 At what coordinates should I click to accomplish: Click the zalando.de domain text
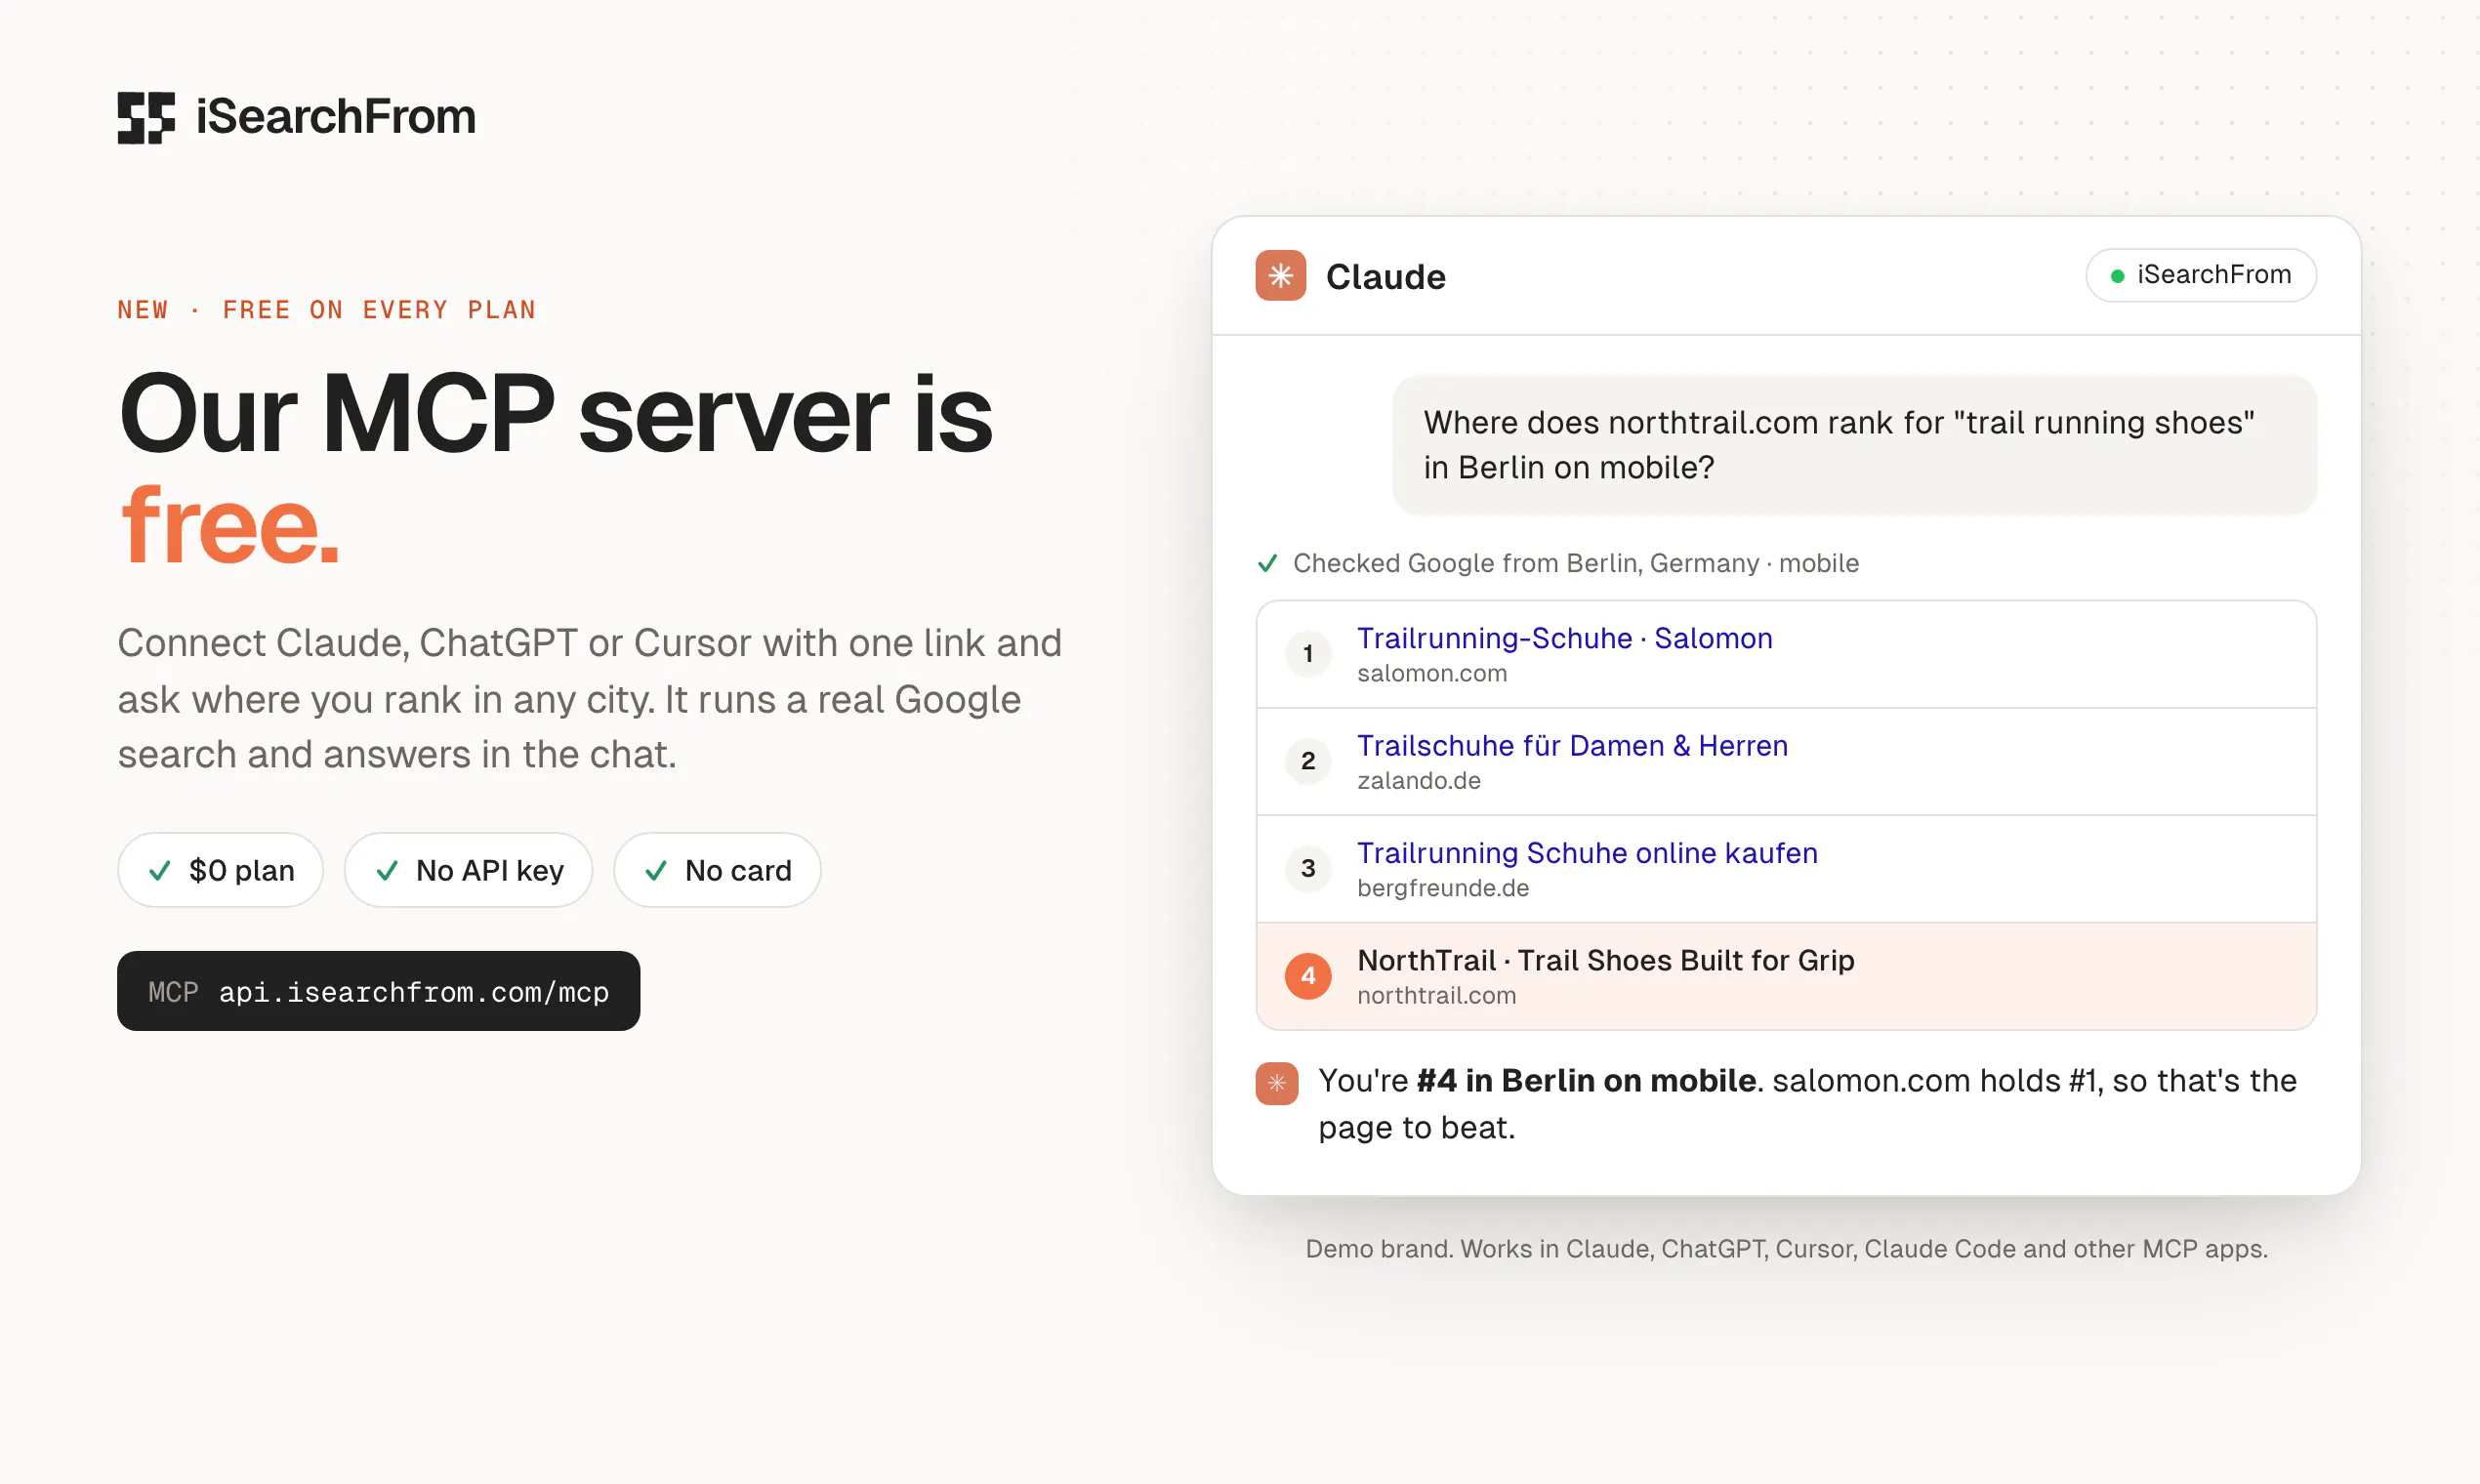(x=1419, y=780)
